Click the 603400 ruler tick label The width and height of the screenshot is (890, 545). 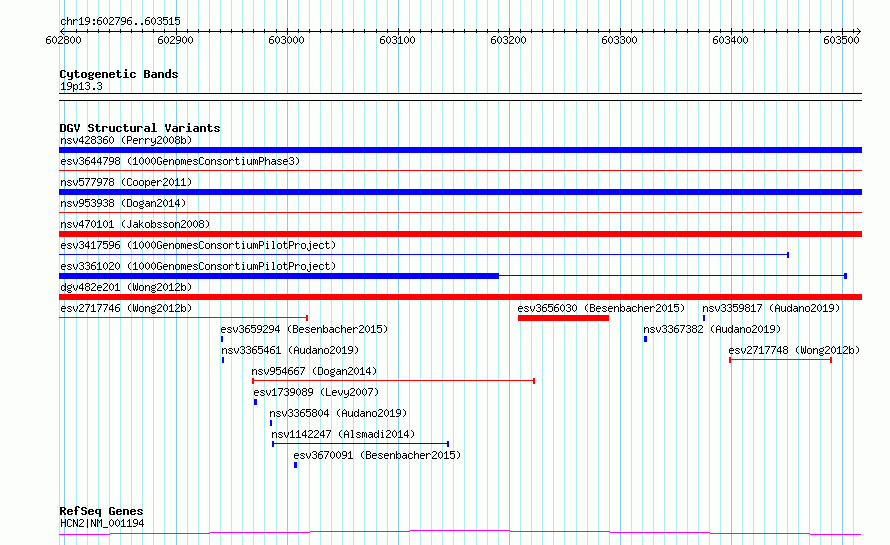click(730, 40)
